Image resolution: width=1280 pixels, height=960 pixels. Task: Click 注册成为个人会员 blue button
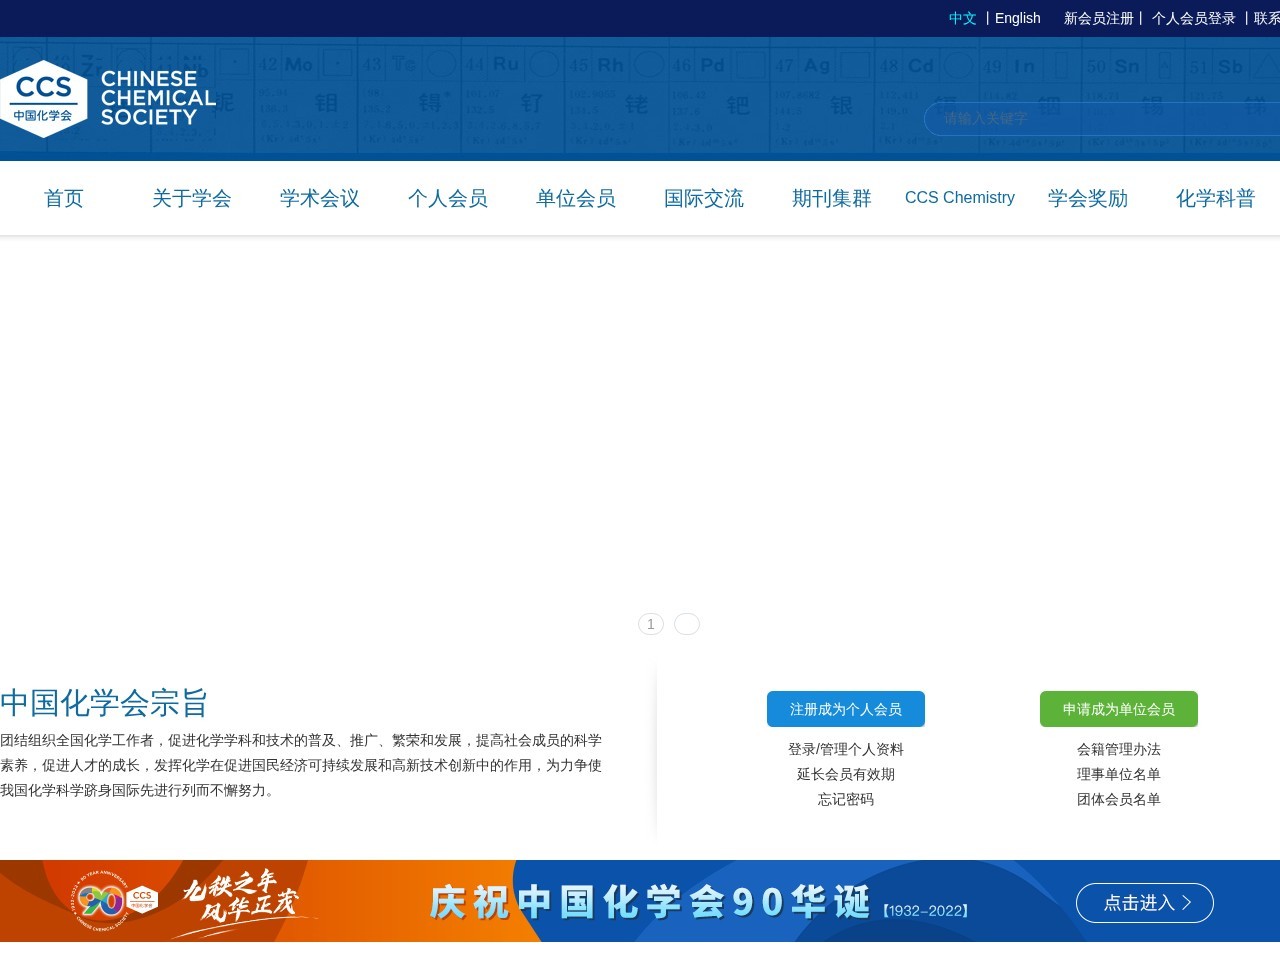click(845, 709)
